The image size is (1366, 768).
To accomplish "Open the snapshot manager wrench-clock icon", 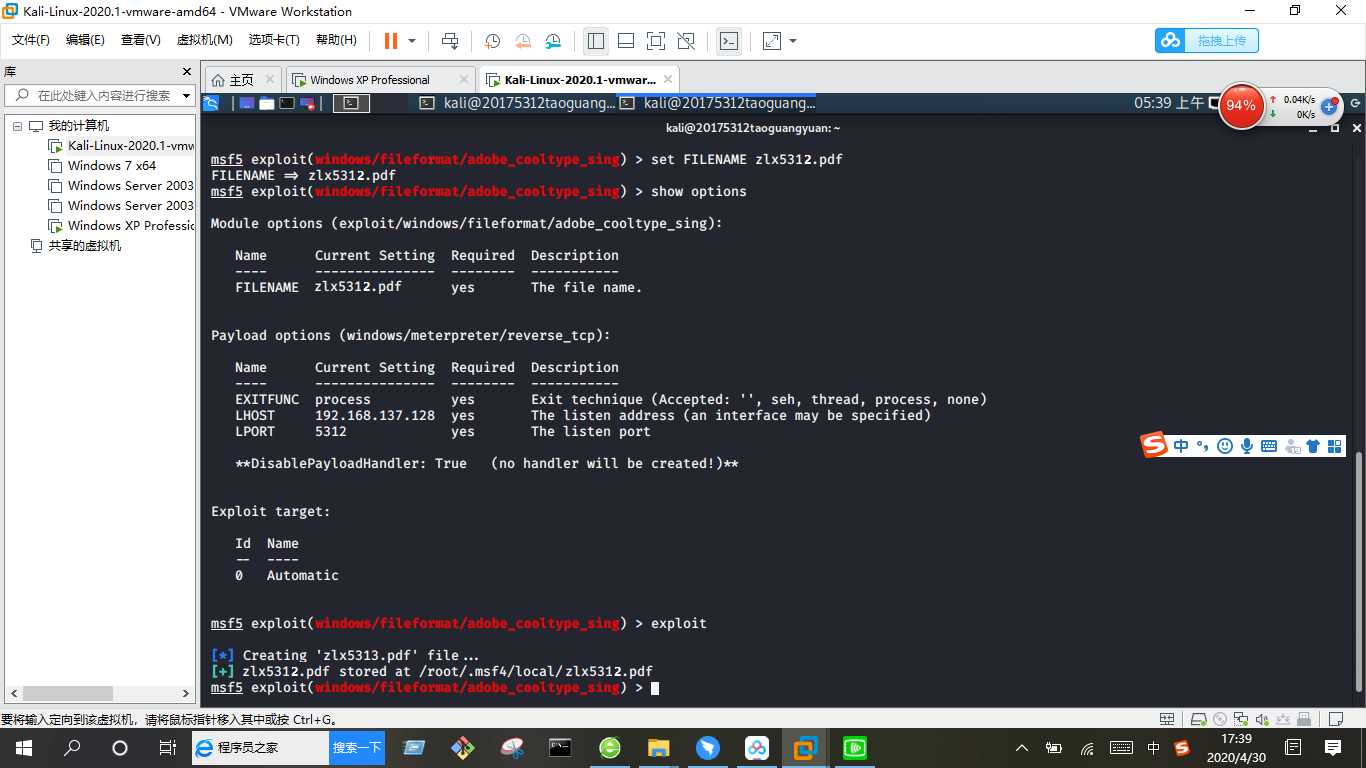I will point(553,41).
